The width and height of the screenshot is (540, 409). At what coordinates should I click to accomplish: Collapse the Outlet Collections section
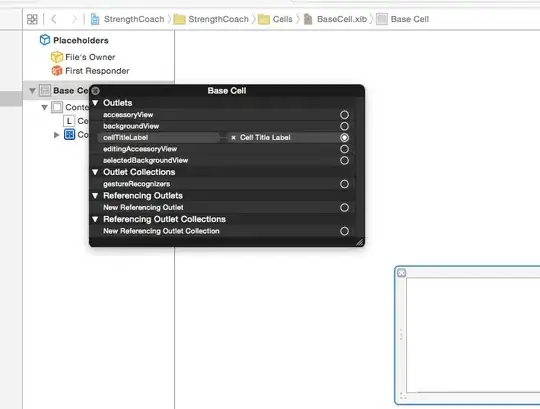(95, 172)
